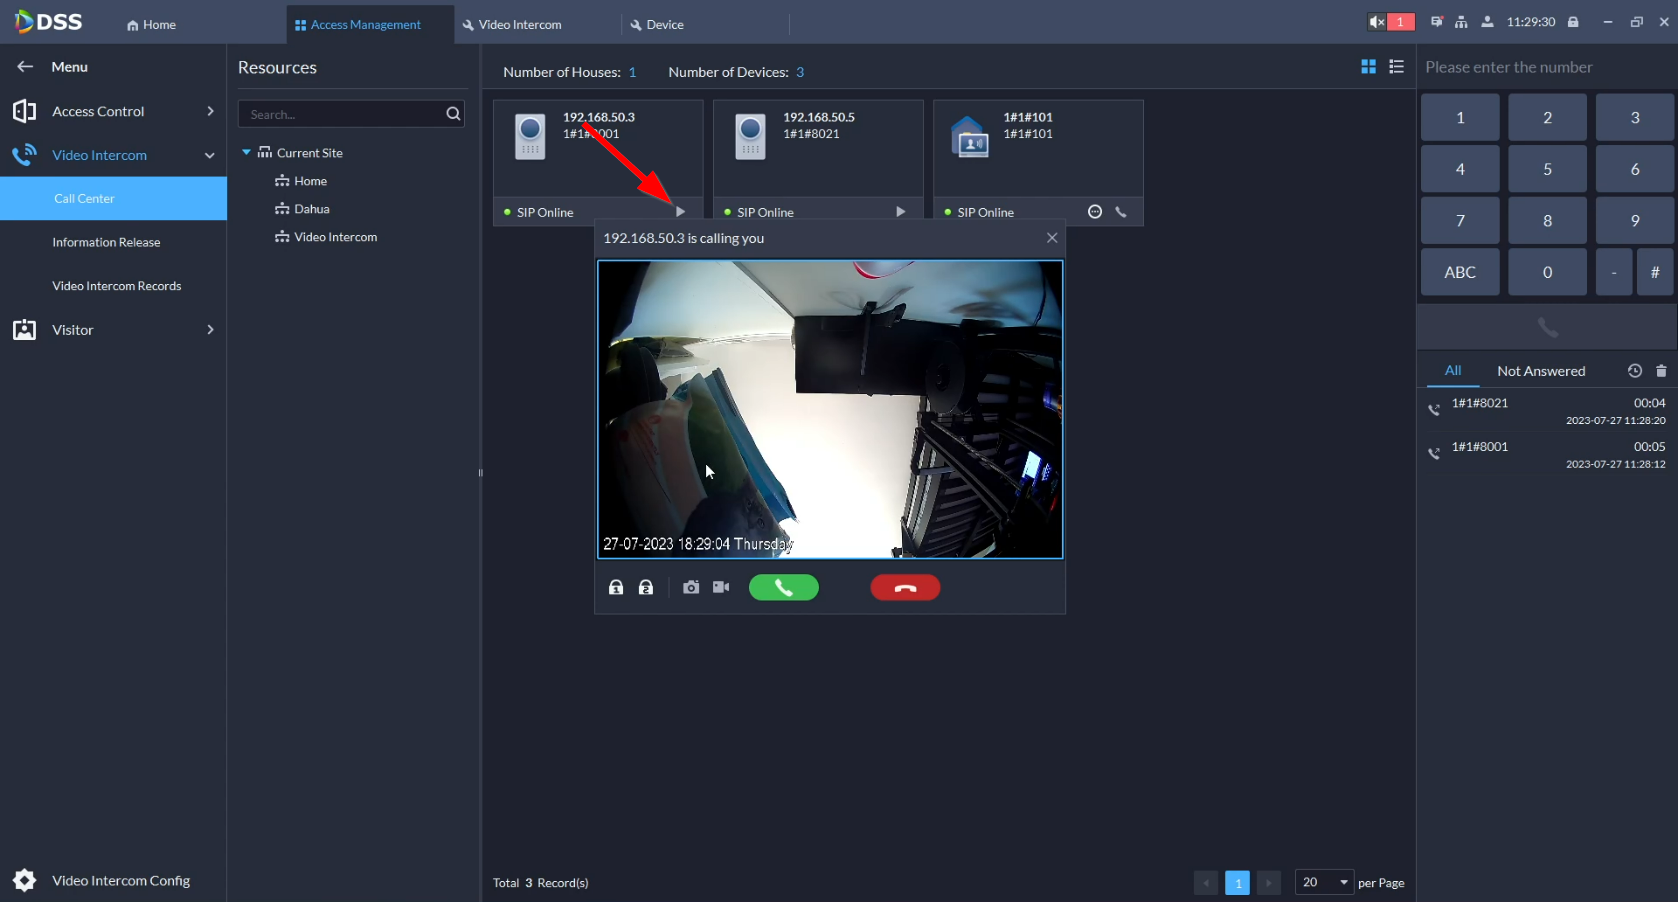The width and height of the screenshot is (1678, 902).
Task: Reject the call with red hang-up button
Action: pyautogui.click(x=905, y=588)
